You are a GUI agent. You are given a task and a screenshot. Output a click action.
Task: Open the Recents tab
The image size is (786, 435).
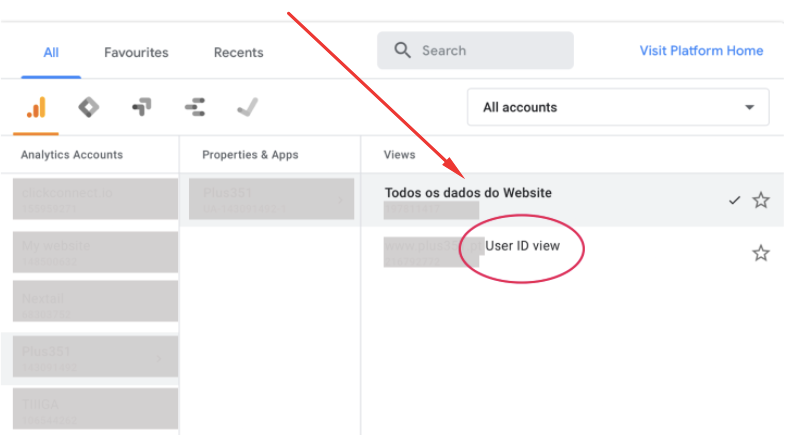click(x=239, y=52)
